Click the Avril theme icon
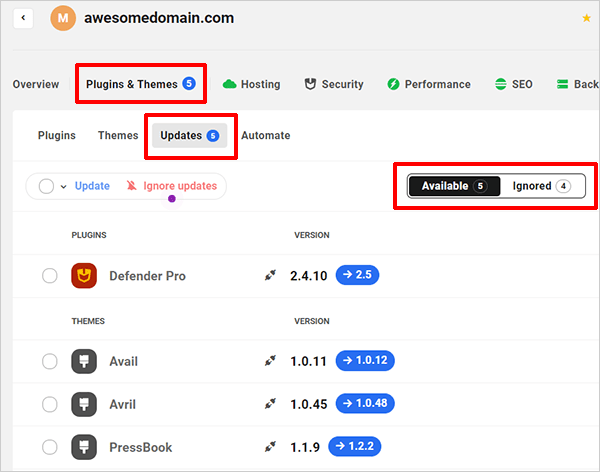The height and width of the screenshot is (472, 600). [84, 404]
